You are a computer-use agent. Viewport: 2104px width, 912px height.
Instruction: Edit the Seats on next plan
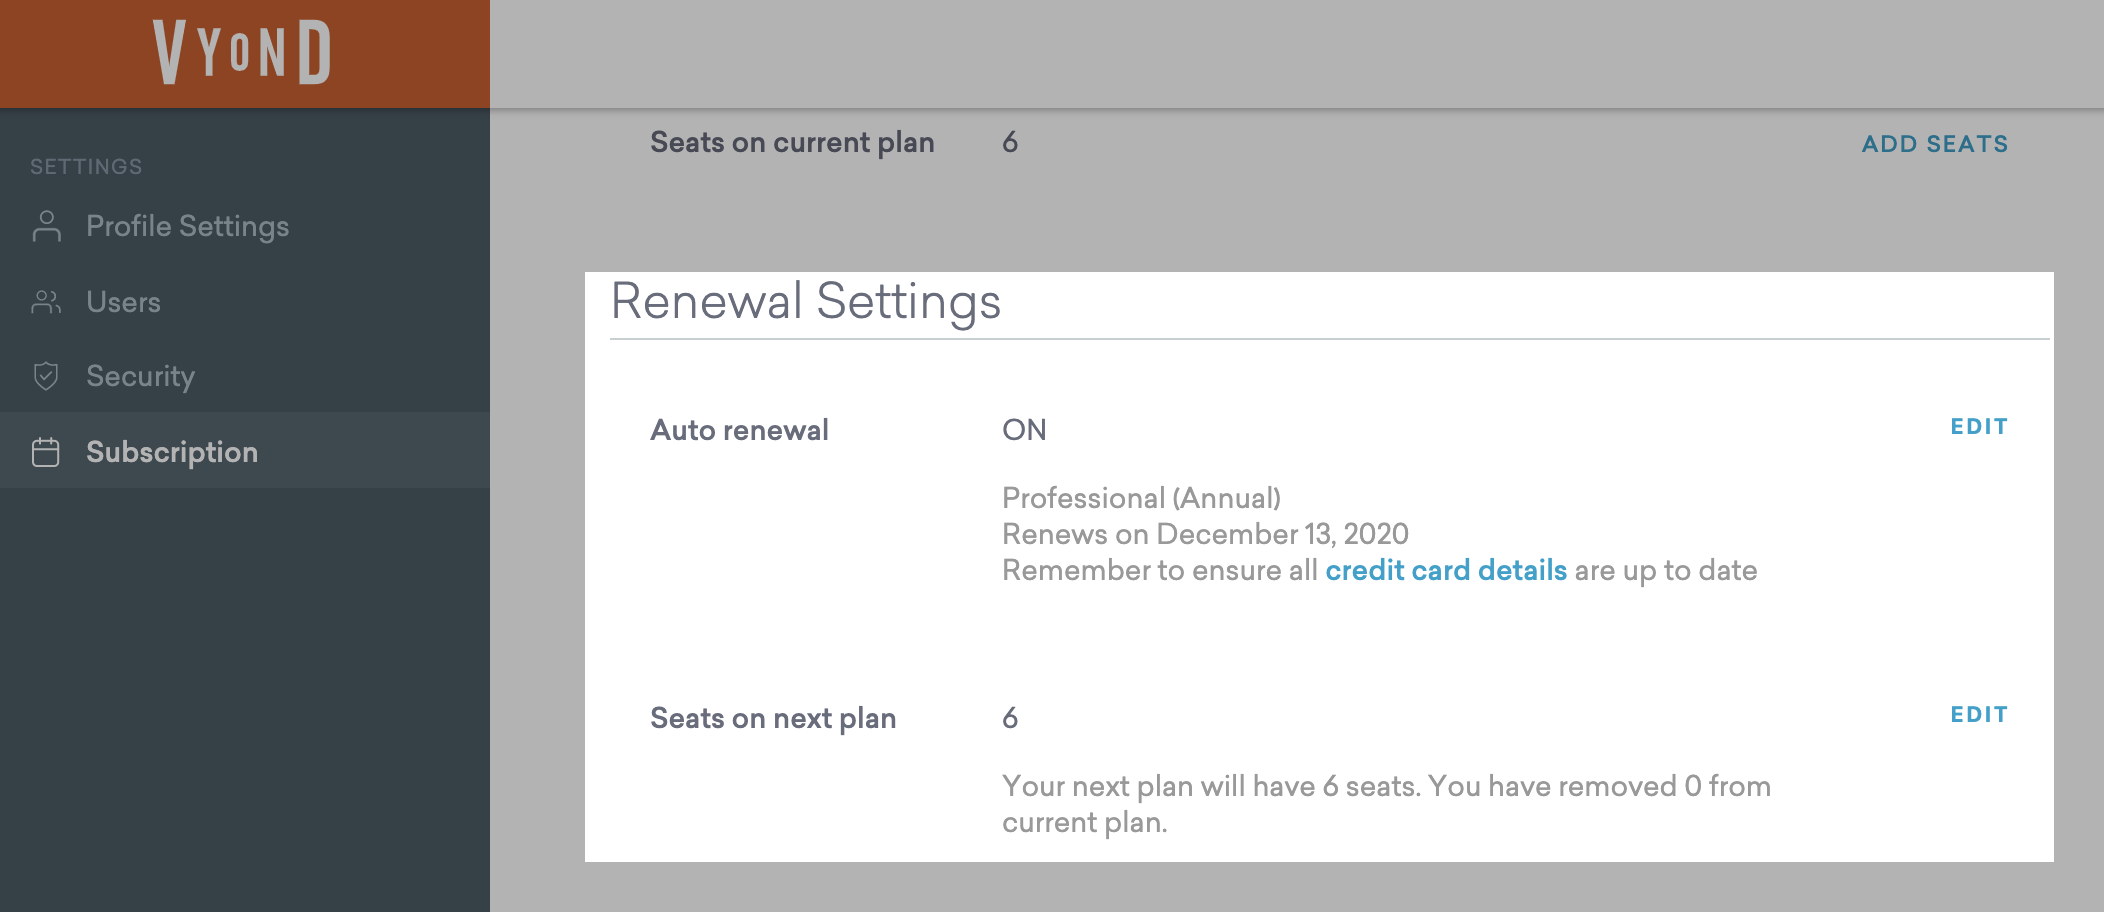1978,715
